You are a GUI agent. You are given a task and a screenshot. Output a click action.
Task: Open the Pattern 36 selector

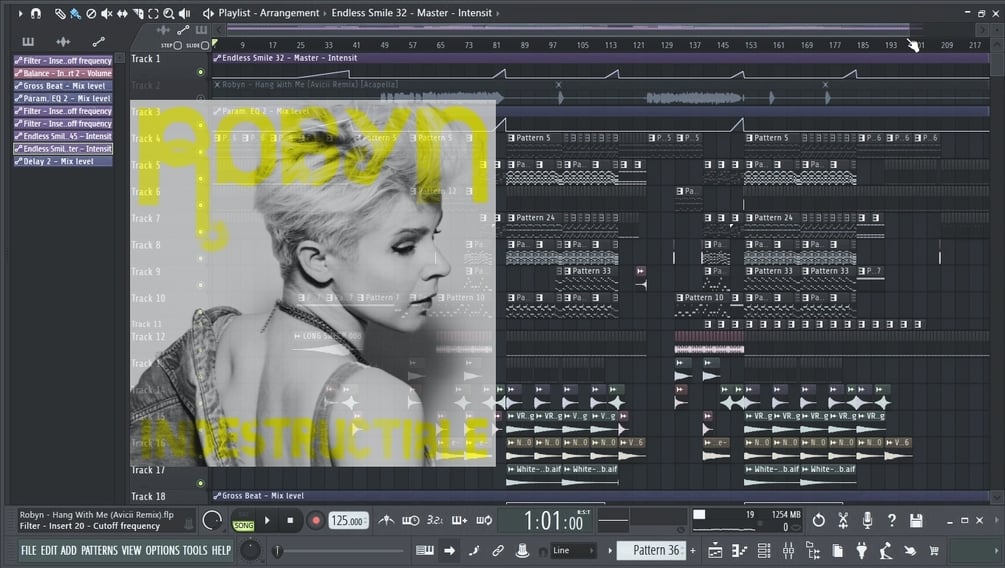click(x=651, y=550)
